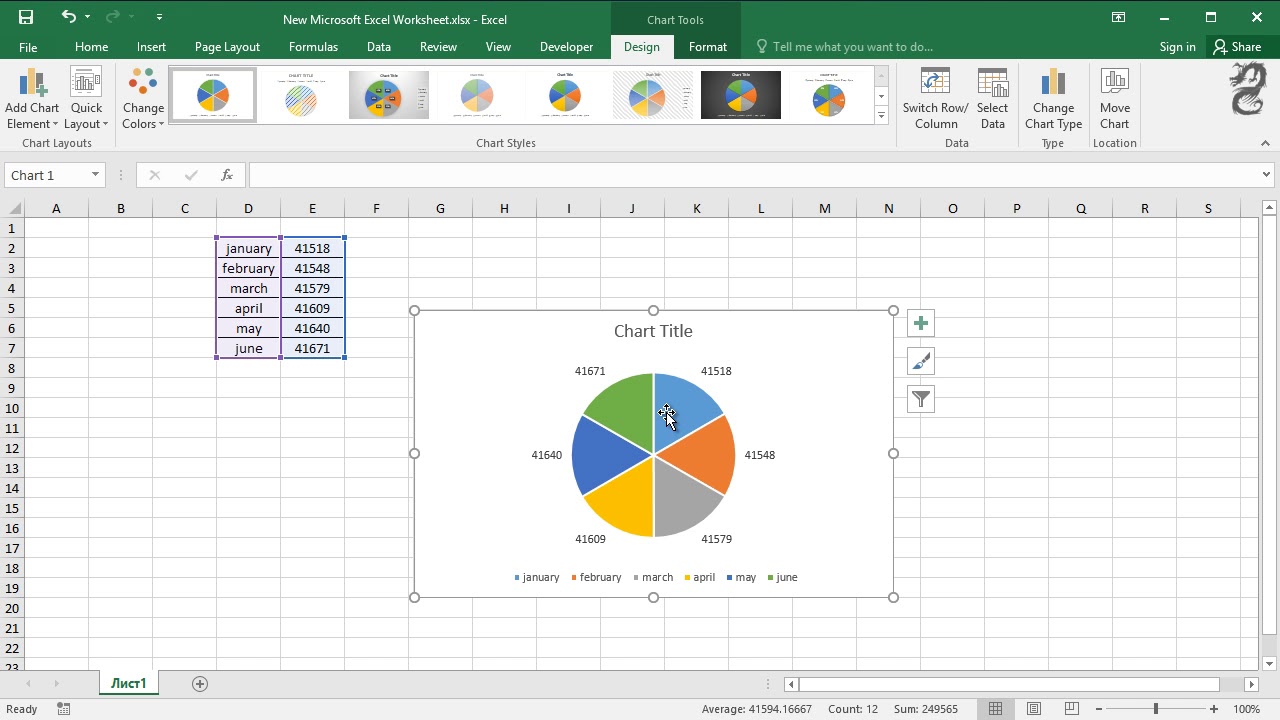Click the cell containing february
Viewport: 1280px width, 720px height.
coord(248,268)
